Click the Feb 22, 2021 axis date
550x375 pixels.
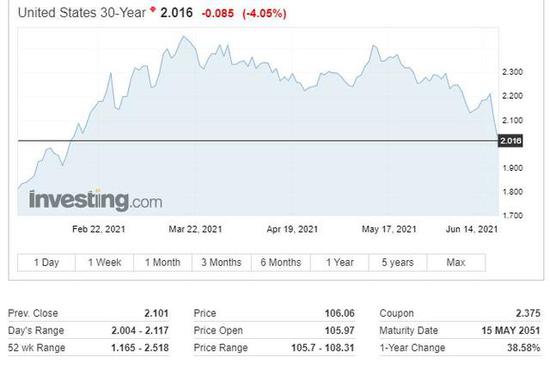click(x=99, y=229)
